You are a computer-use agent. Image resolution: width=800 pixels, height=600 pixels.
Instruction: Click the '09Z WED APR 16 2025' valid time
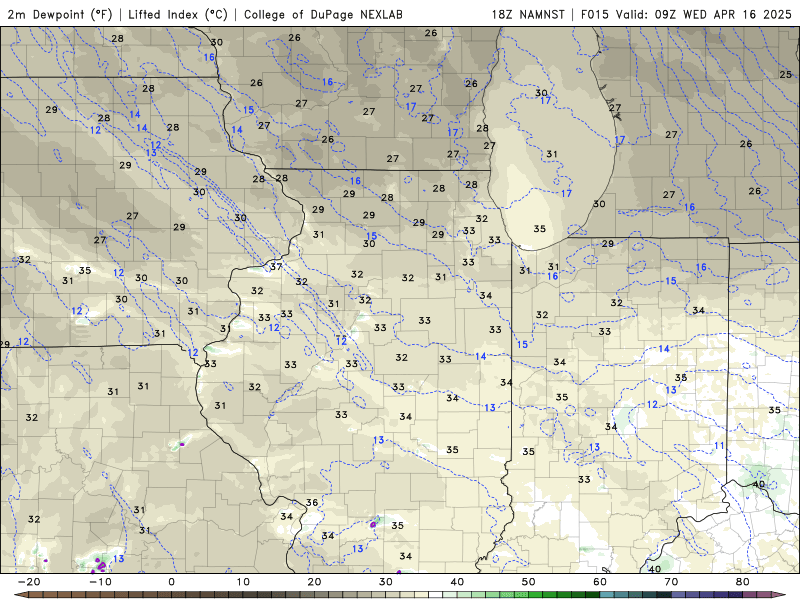(x=723, y=14)
